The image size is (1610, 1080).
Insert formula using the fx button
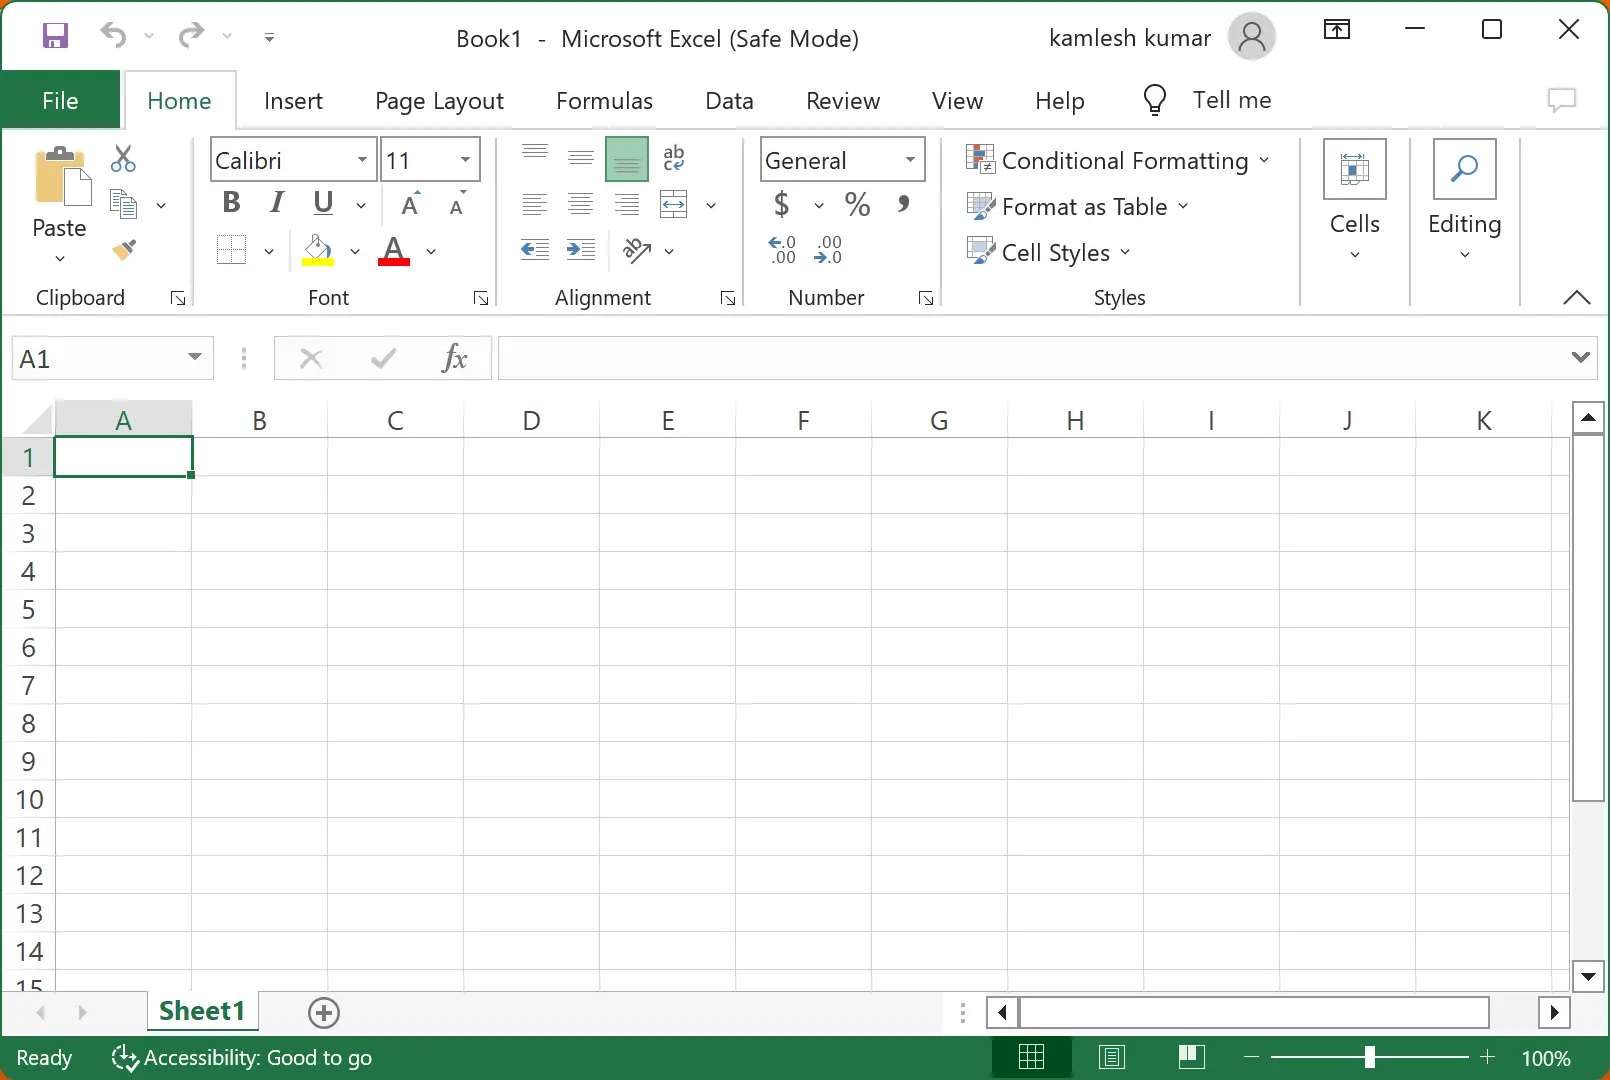pos(456,358)
